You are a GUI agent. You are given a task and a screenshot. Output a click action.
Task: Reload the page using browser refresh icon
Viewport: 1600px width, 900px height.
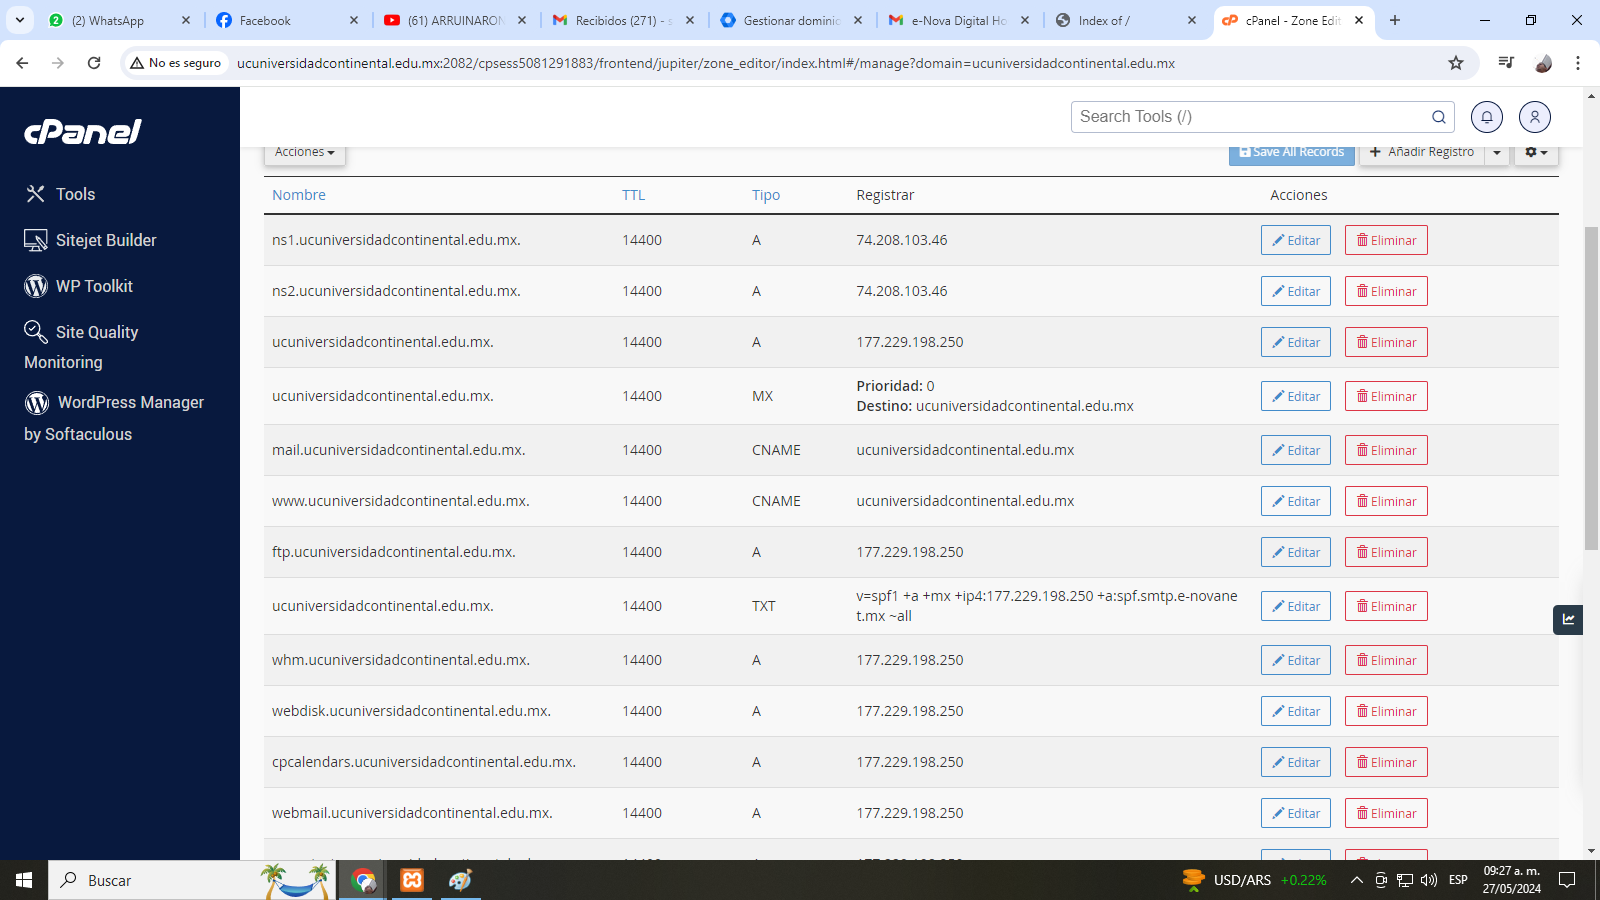click(94, 63)
